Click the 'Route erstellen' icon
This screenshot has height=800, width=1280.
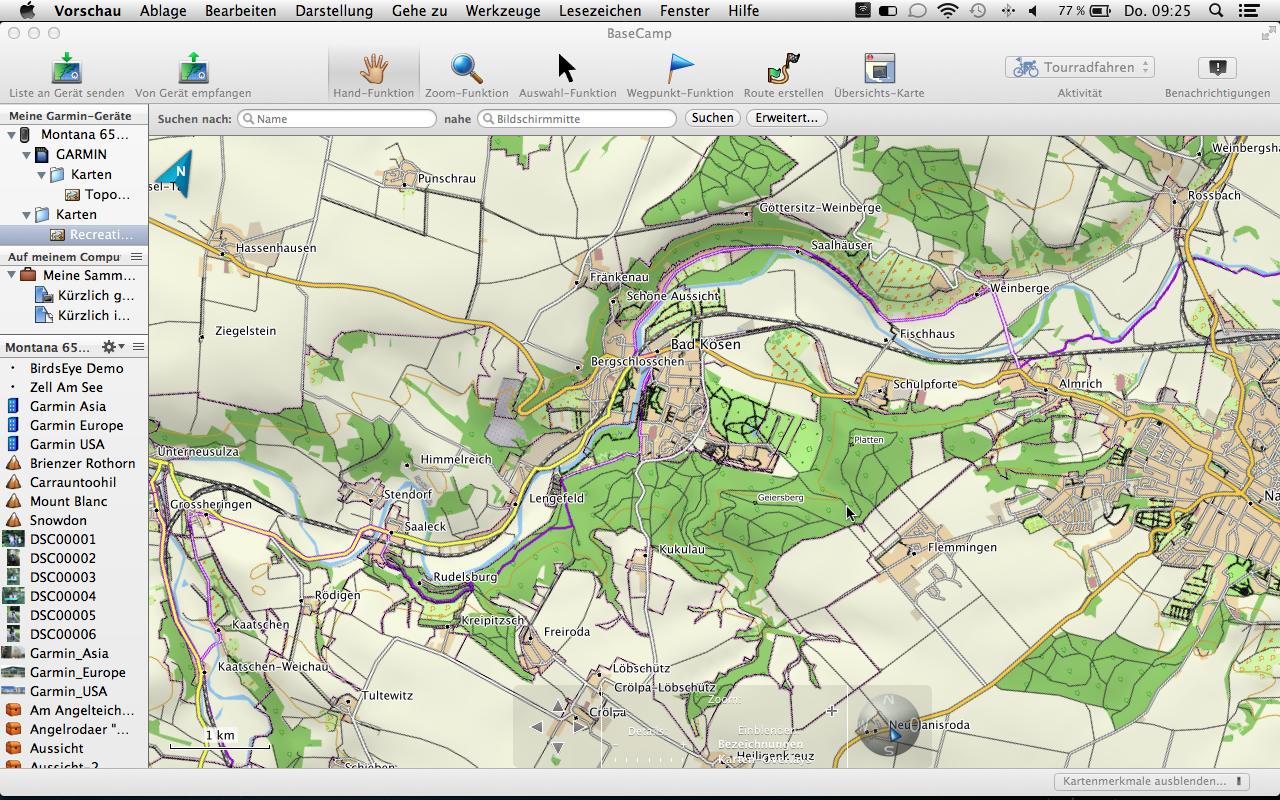point(783,68)
